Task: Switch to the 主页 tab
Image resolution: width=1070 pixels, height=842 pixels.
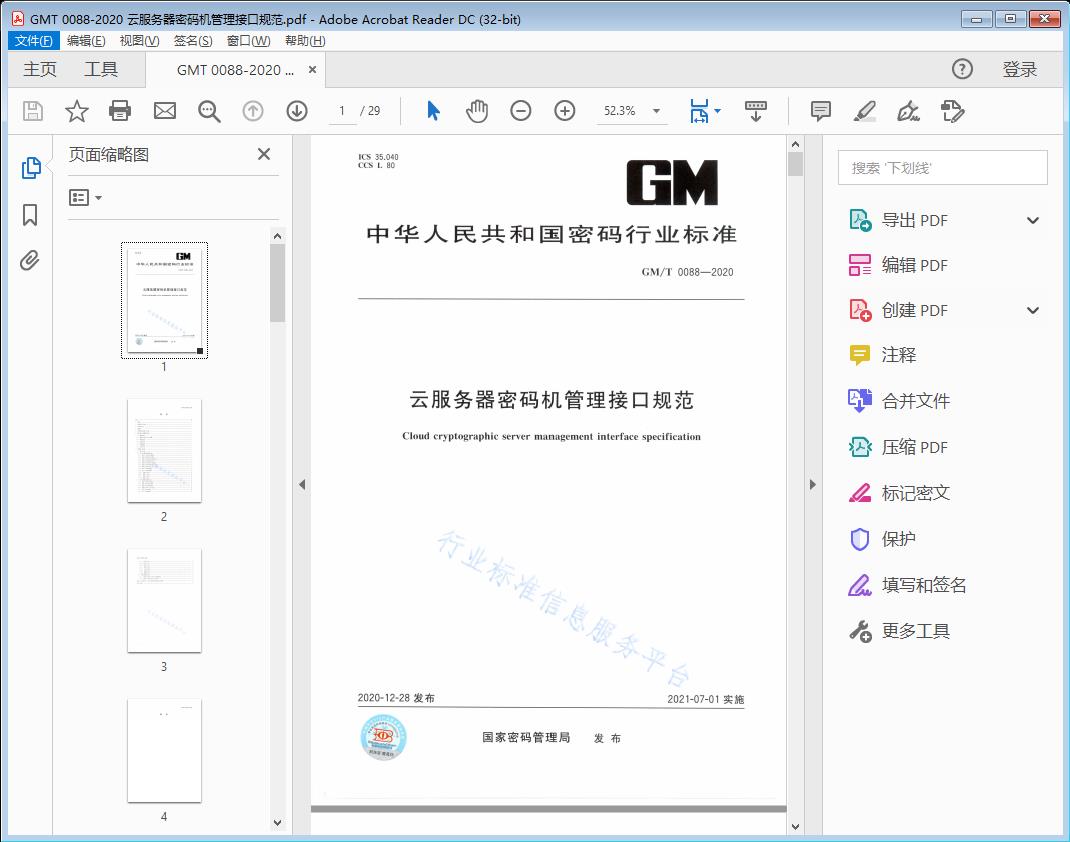Action: (40, 69)
